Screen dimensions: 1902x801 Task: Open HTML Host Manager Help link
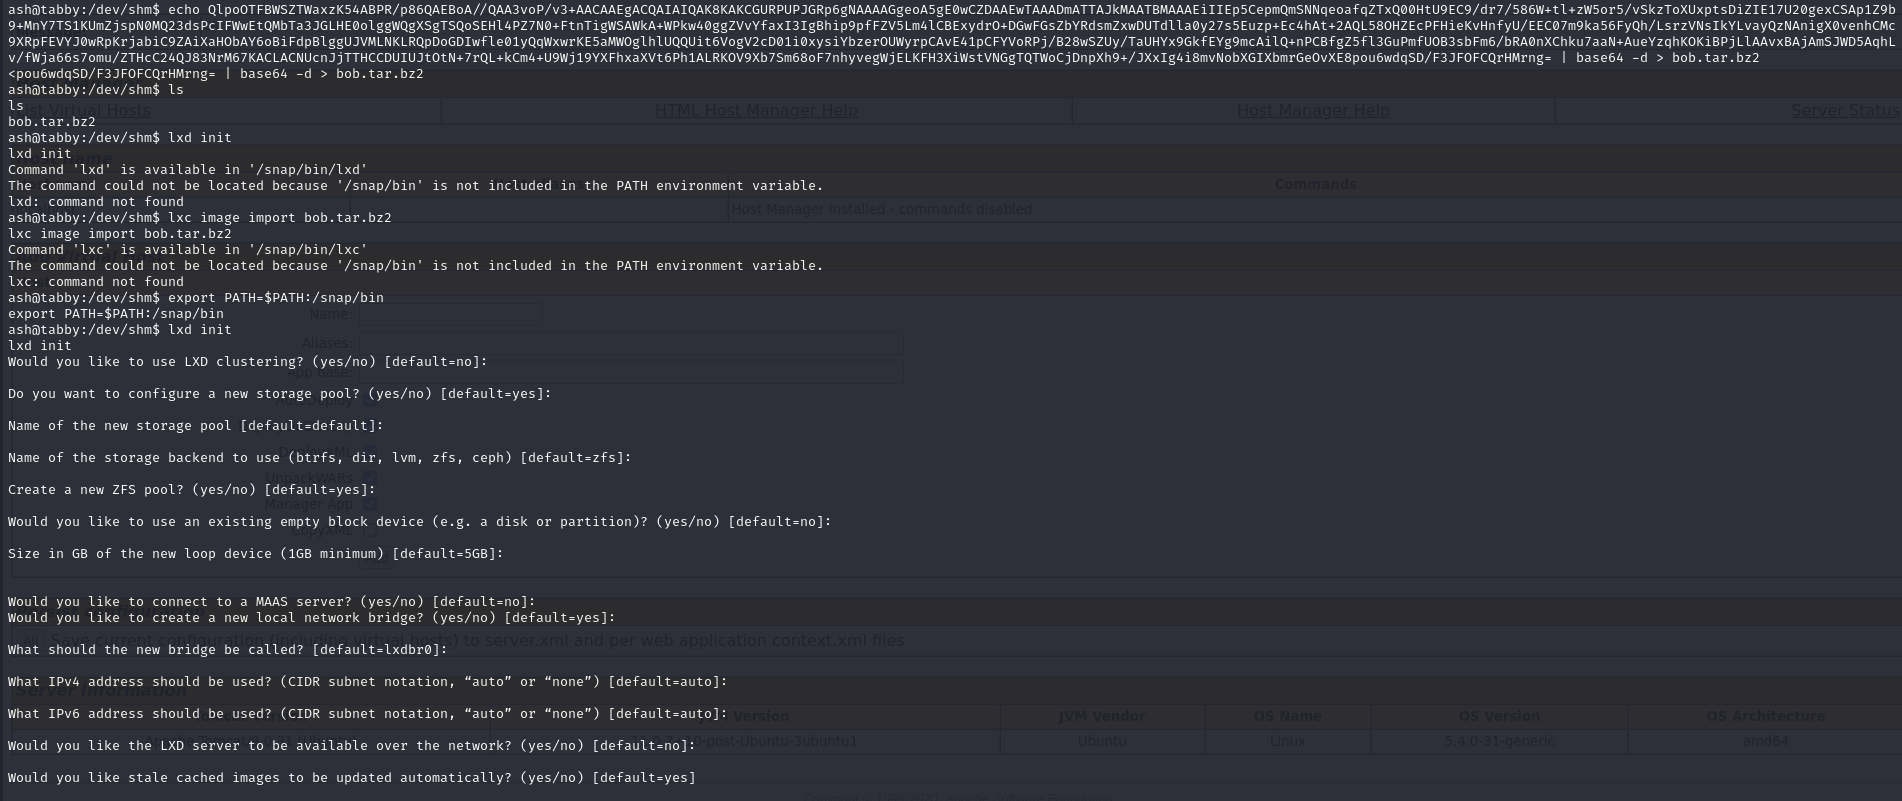pyautogui.click(x=756, y=110)
